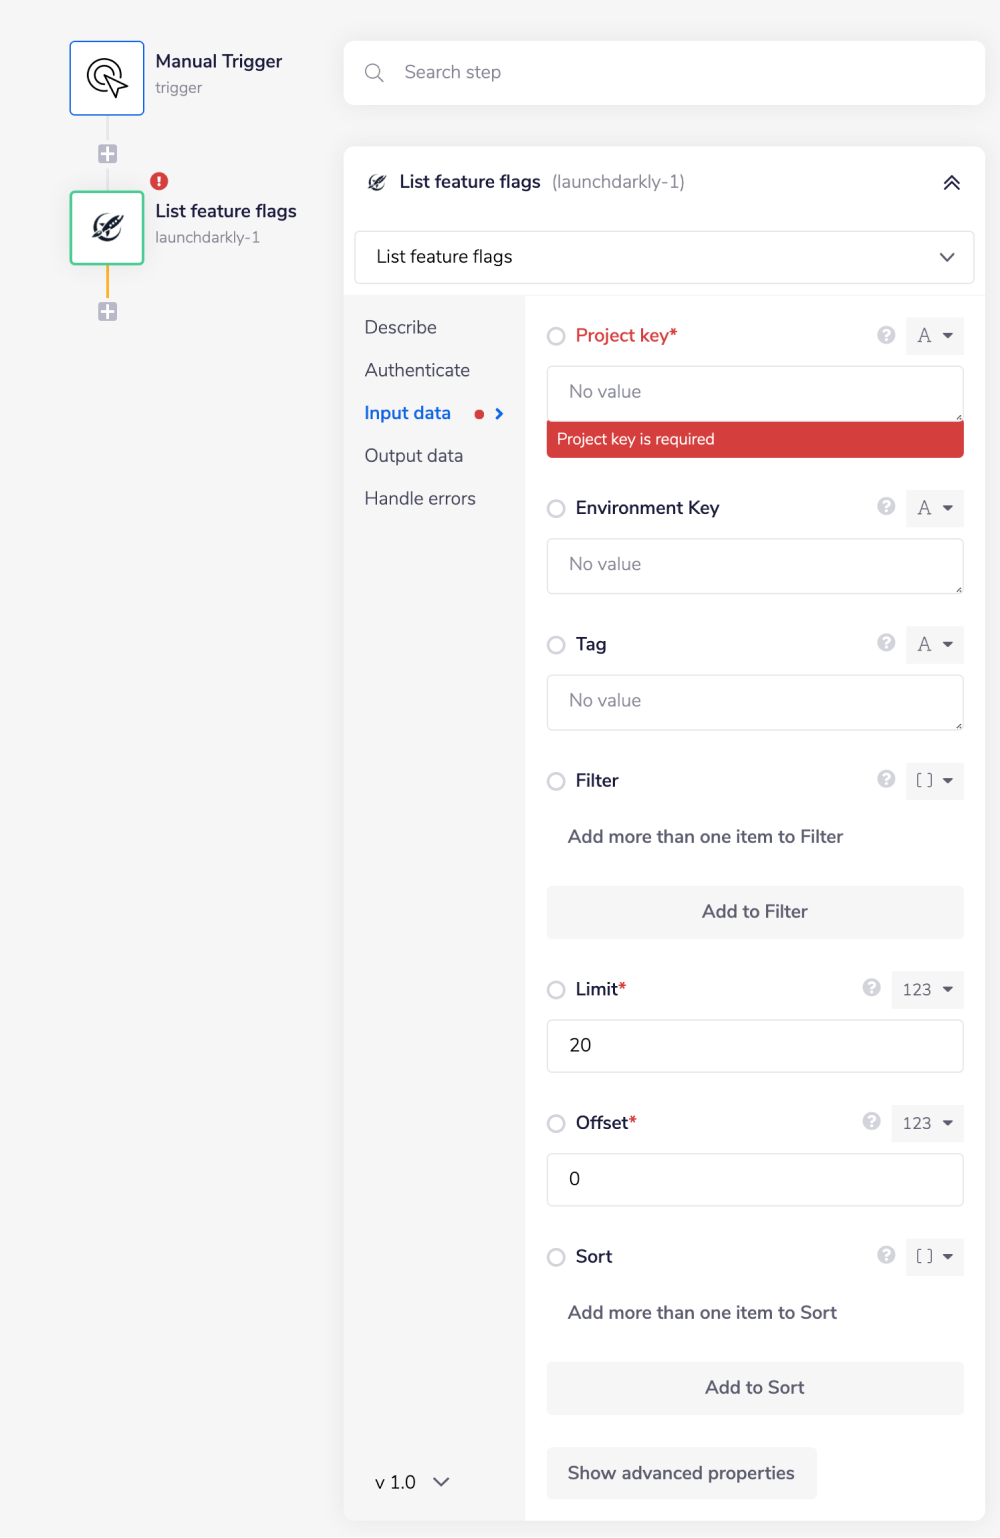Open the v 1.0 version dropdown

pyautogui.click(x=410, y=1482)
